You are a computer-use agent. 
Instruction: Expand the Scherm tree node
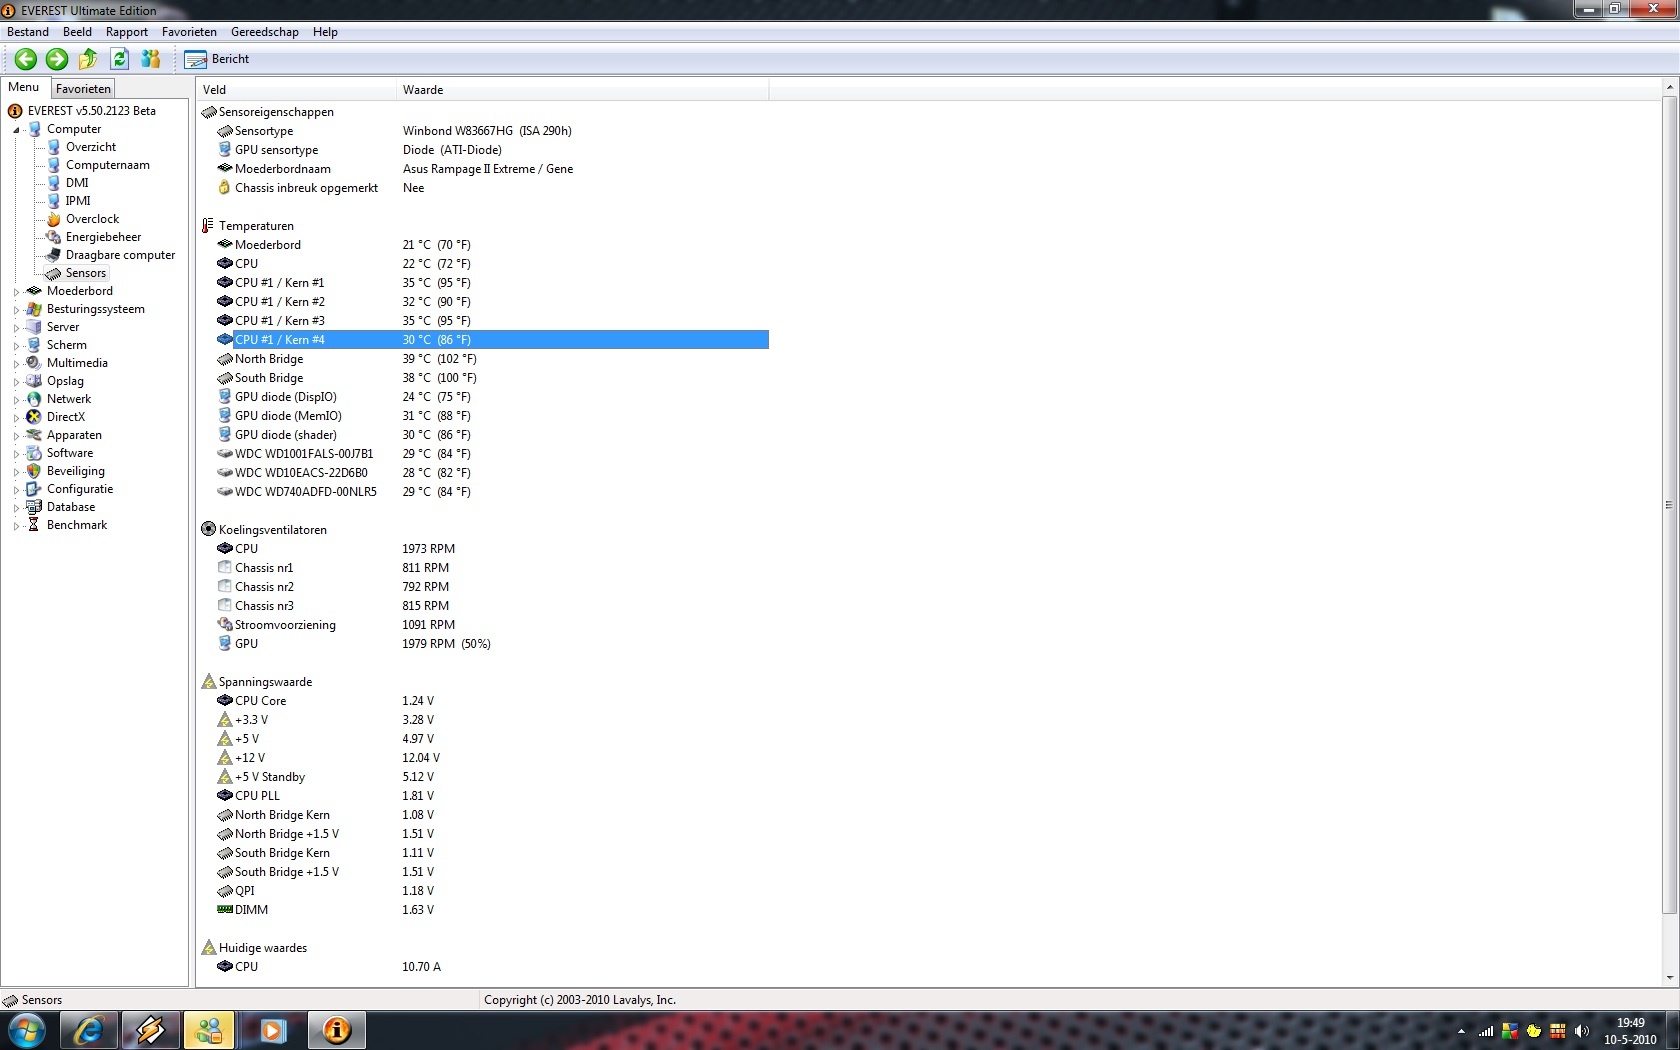point(16,346)
